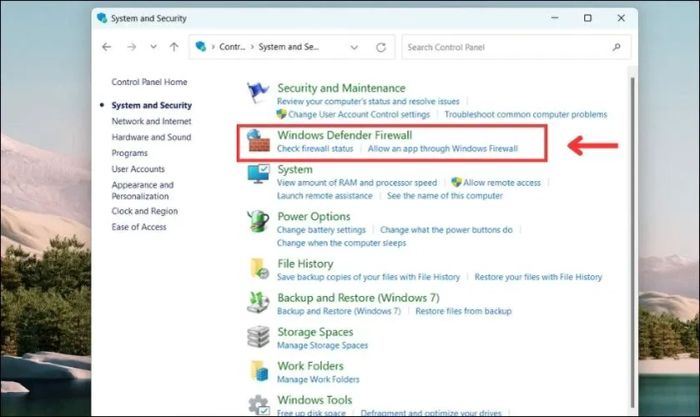Click Manage Work Folders link
Image resolution: width=700 pixels, height=417 pixels.
pos(318,379)
